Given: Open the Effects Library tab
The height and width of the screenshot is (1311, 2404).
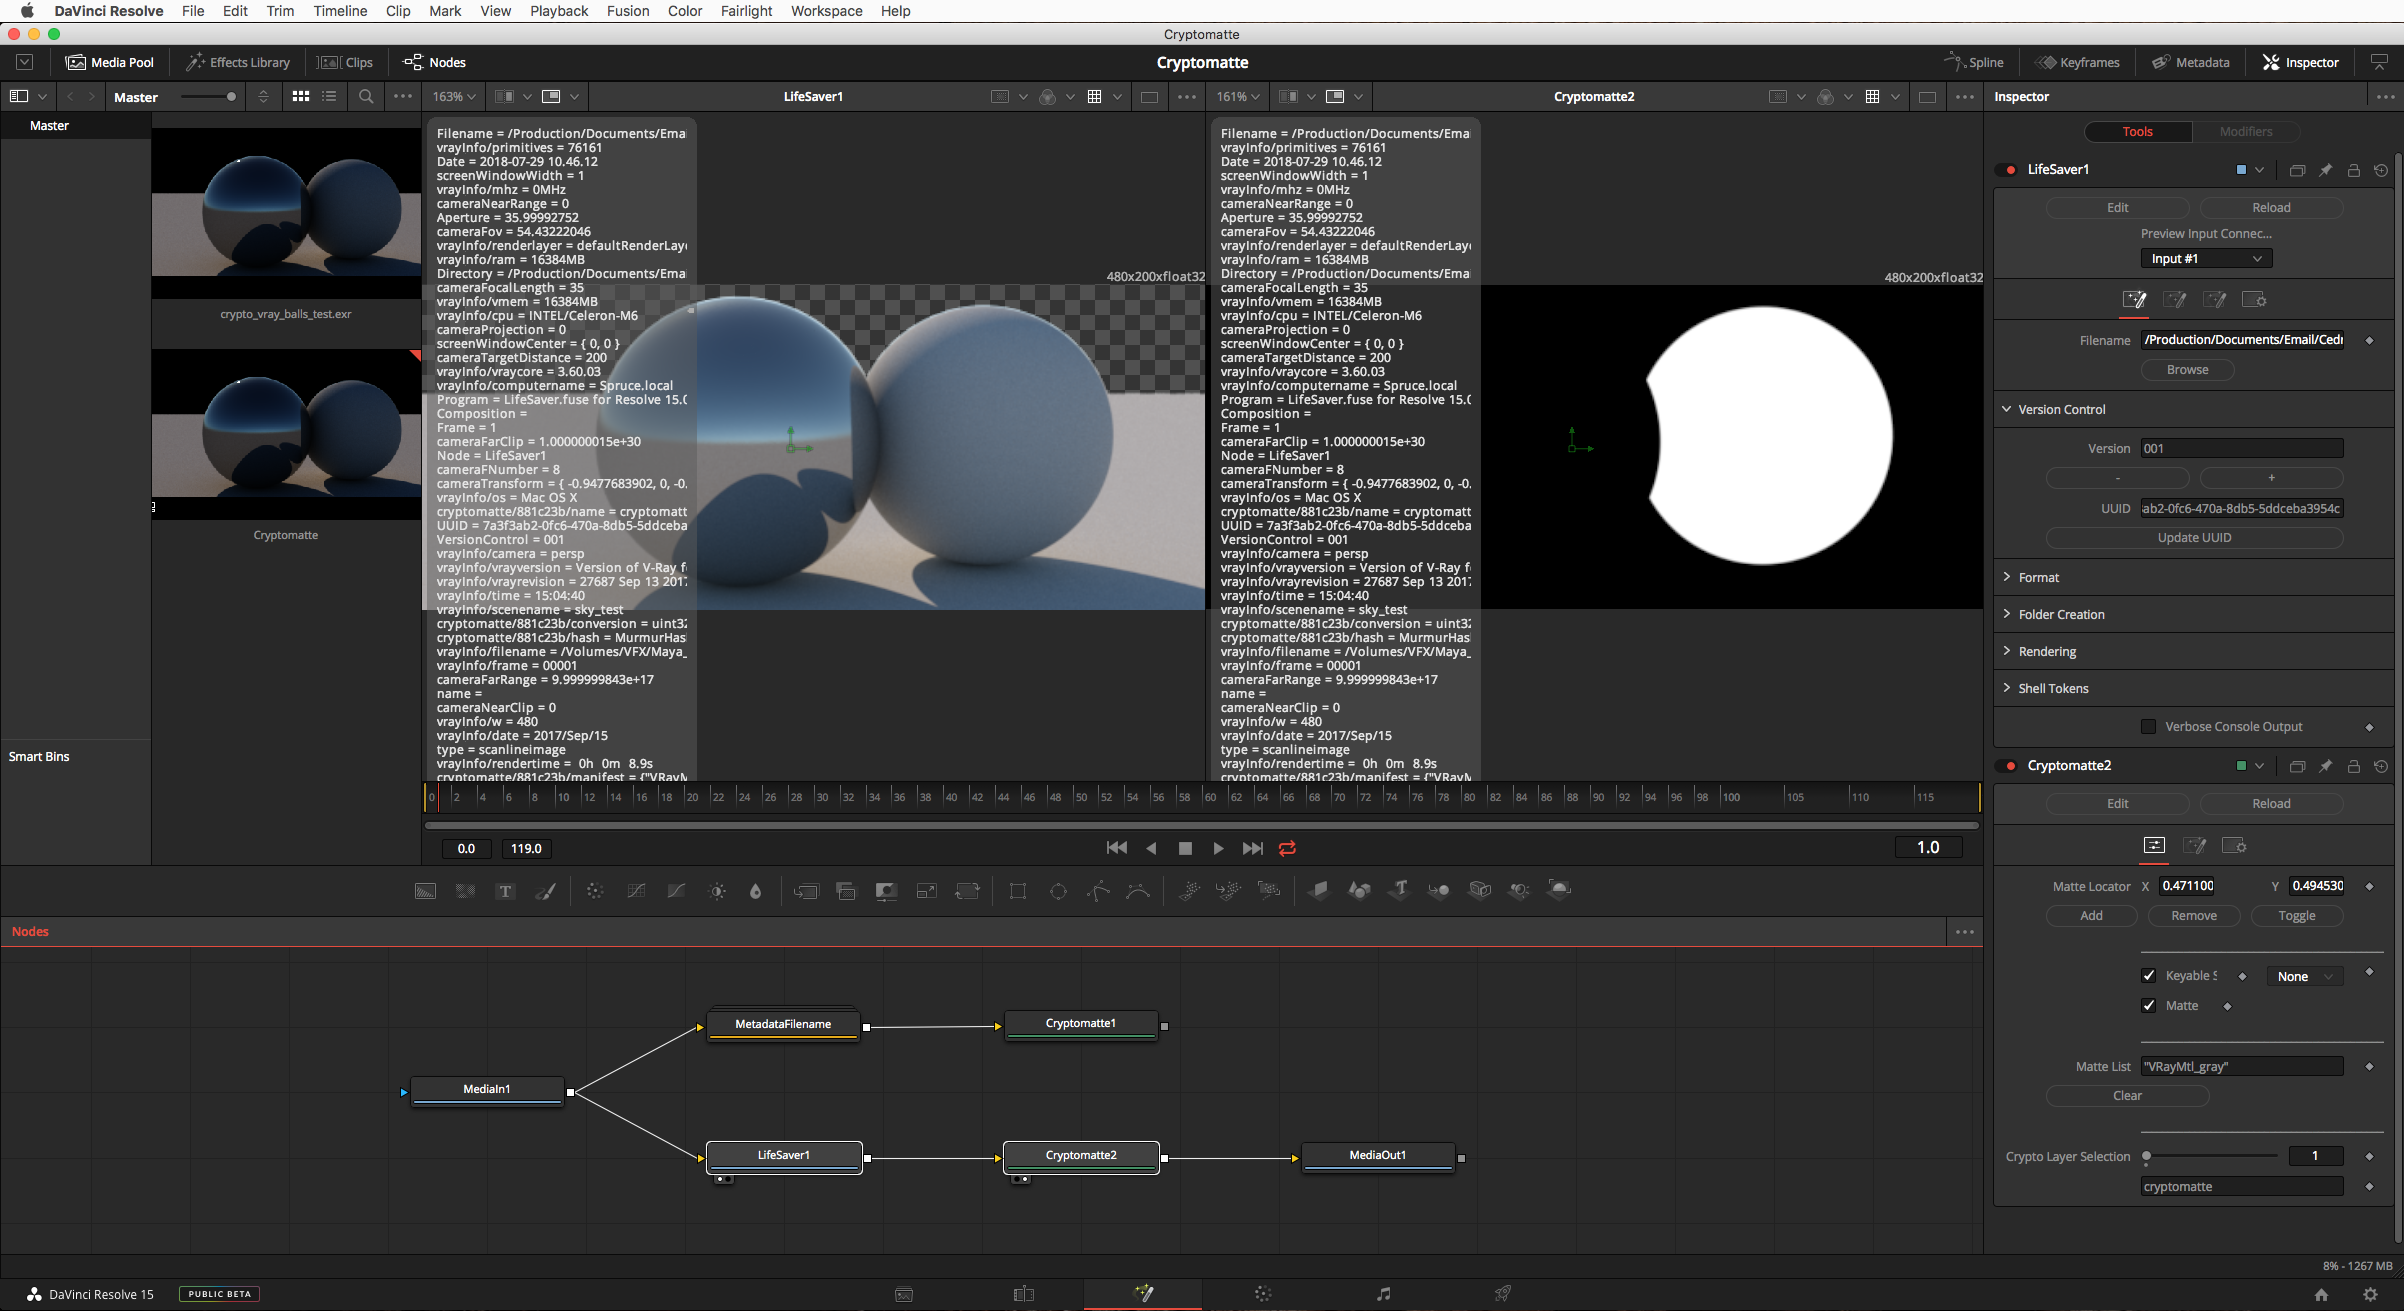Looking at the screenshot, I should (238, 62).
